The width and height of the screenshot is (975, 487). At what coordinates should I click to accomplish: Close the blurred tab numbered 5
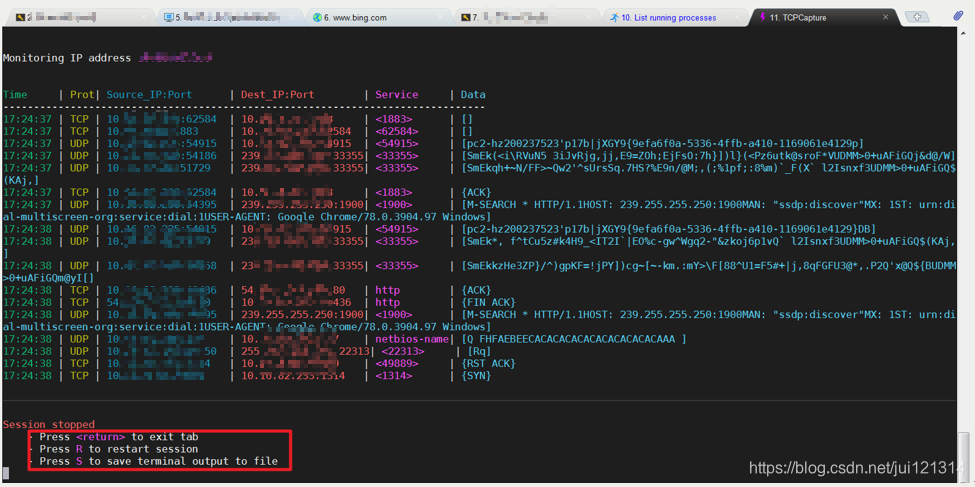291,17
